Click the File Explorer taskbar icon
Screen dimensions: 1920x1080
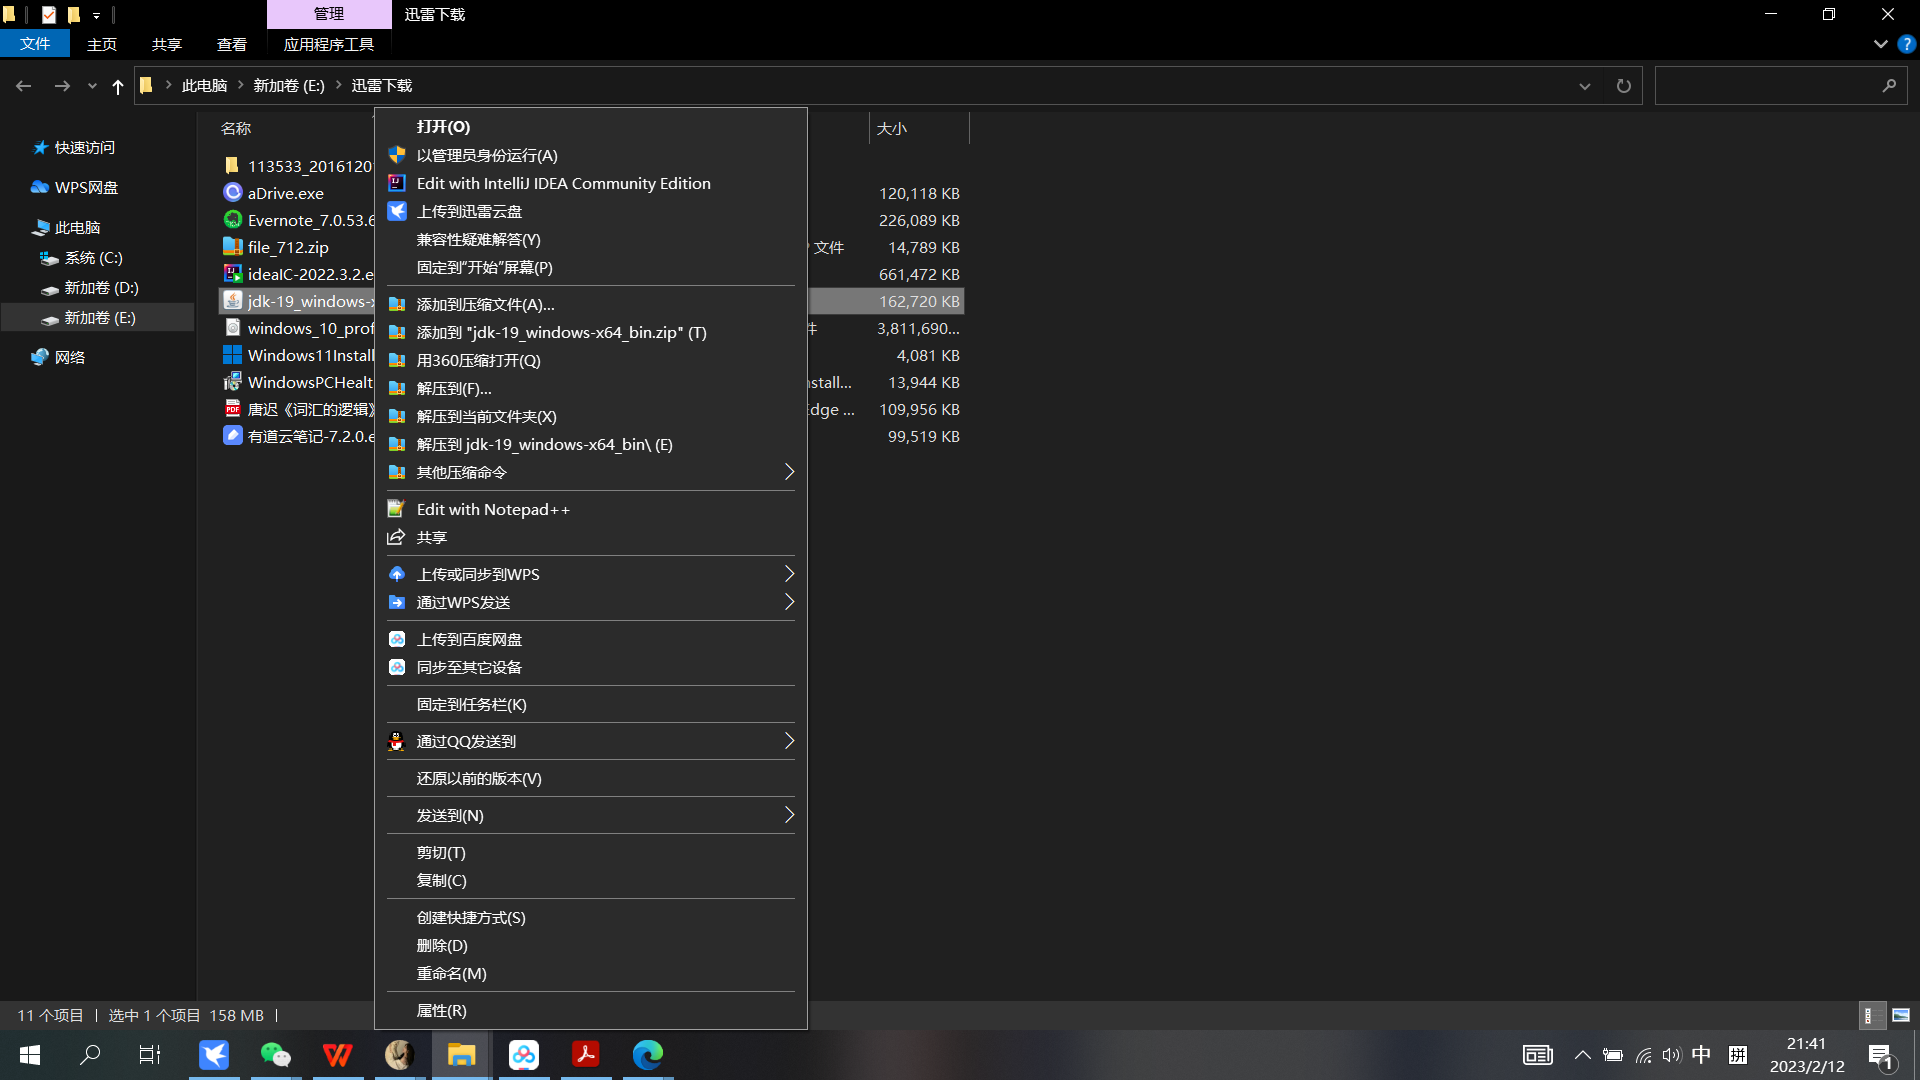click(461, 1054)
